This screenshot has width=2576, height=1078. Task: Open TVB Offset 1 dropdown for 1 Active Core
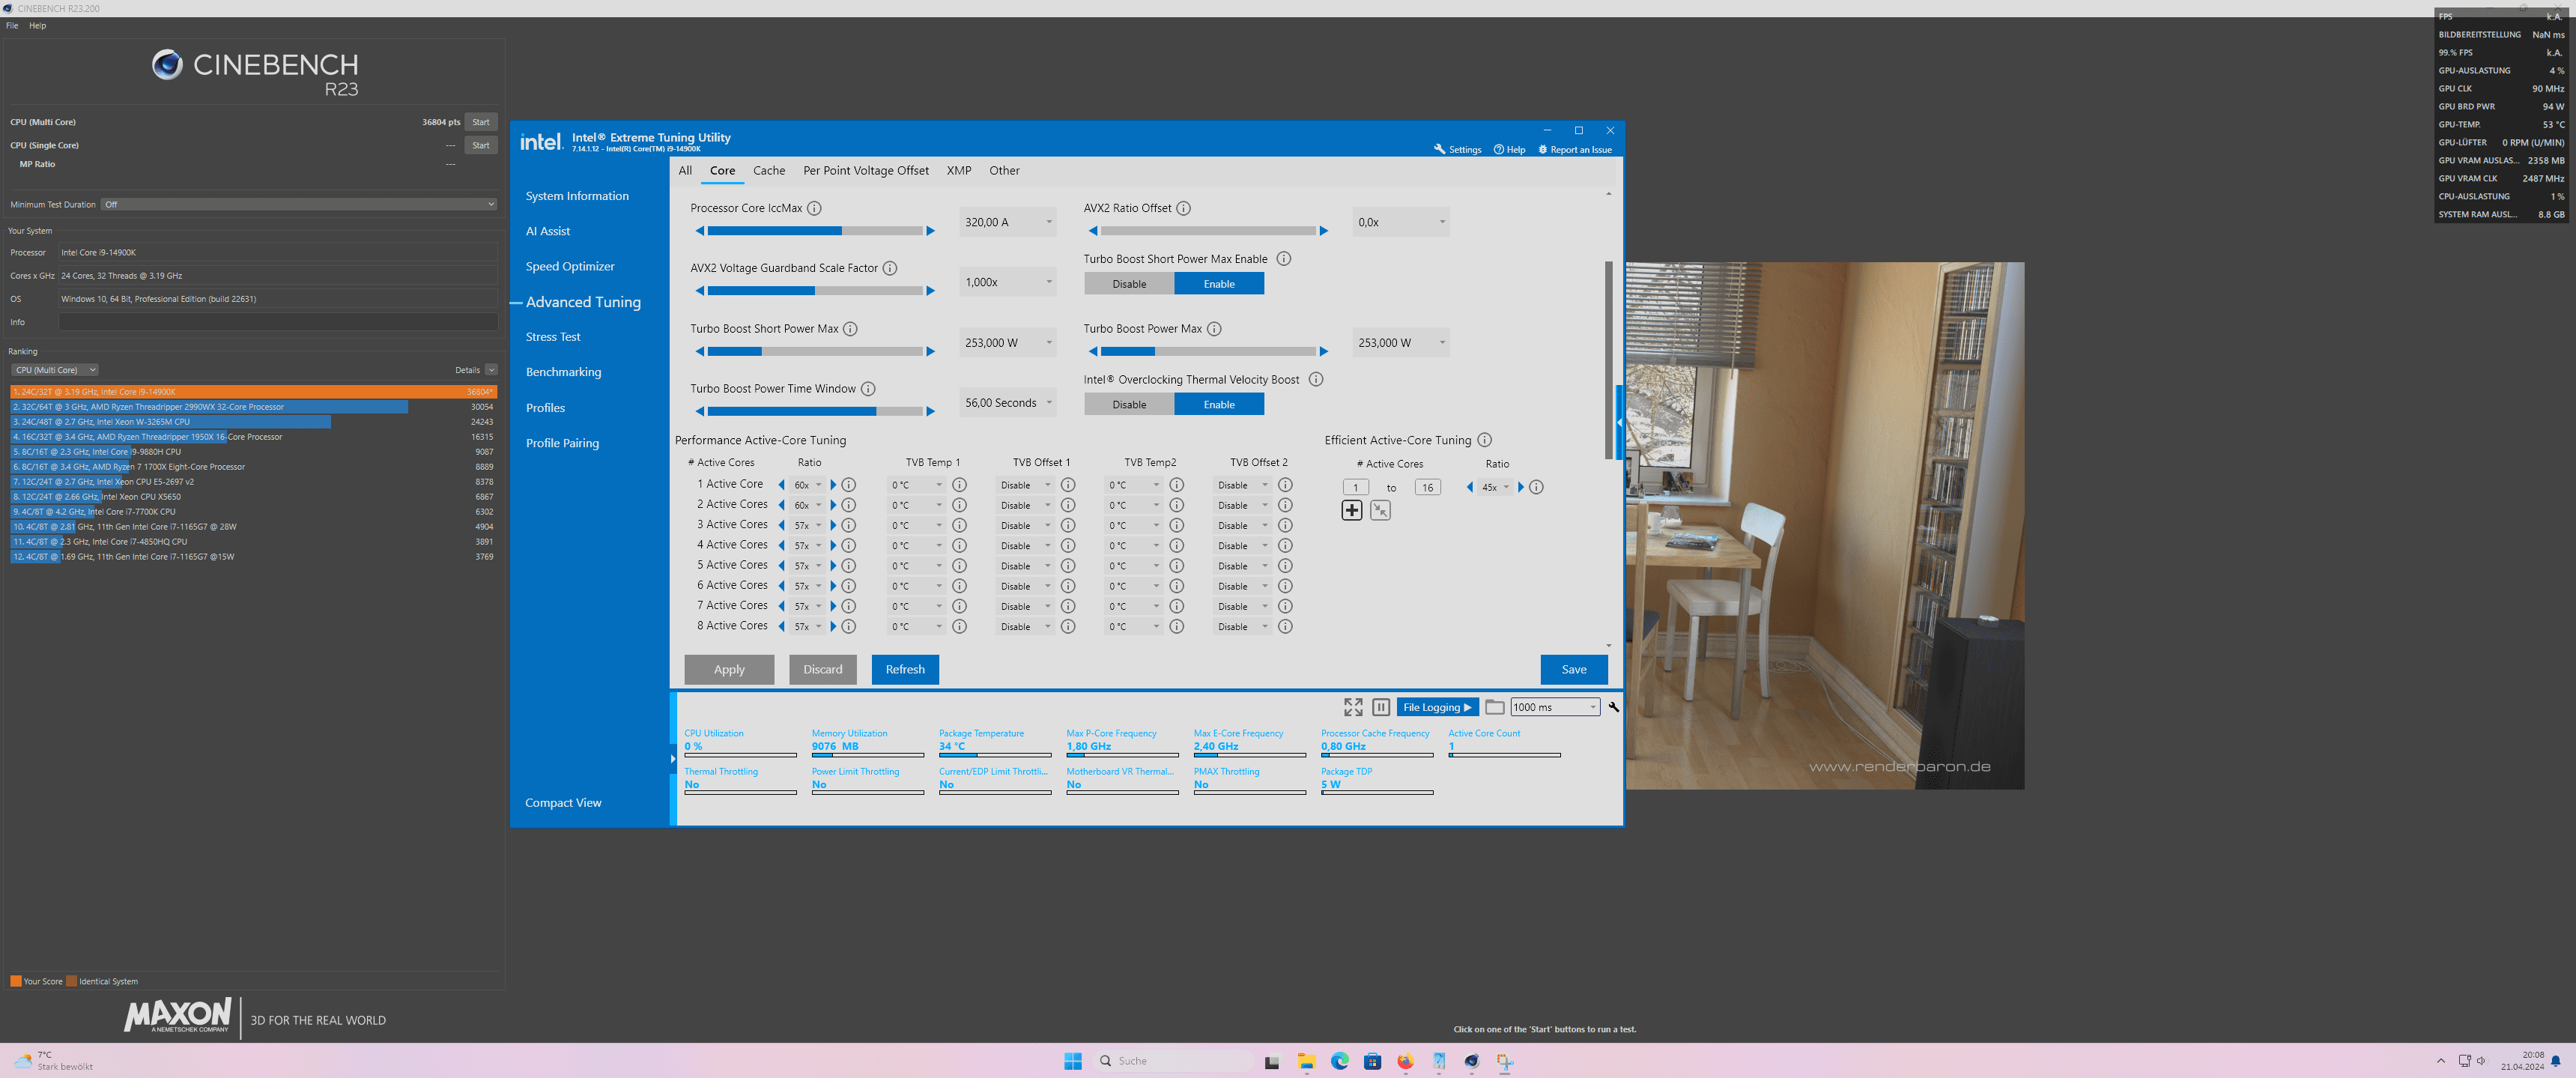1025,485
